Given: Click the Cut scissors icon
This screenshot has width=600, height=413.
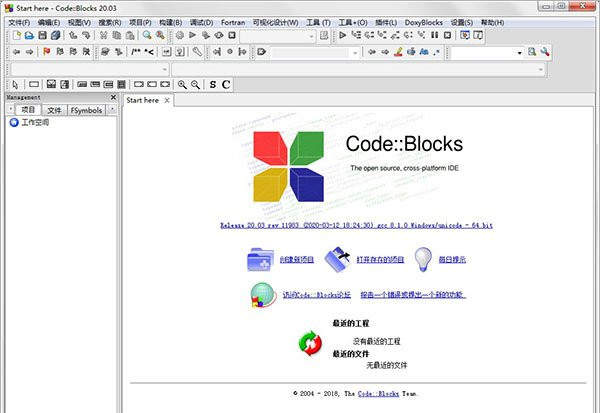Looking at the screenshot, I should point(103,36).
